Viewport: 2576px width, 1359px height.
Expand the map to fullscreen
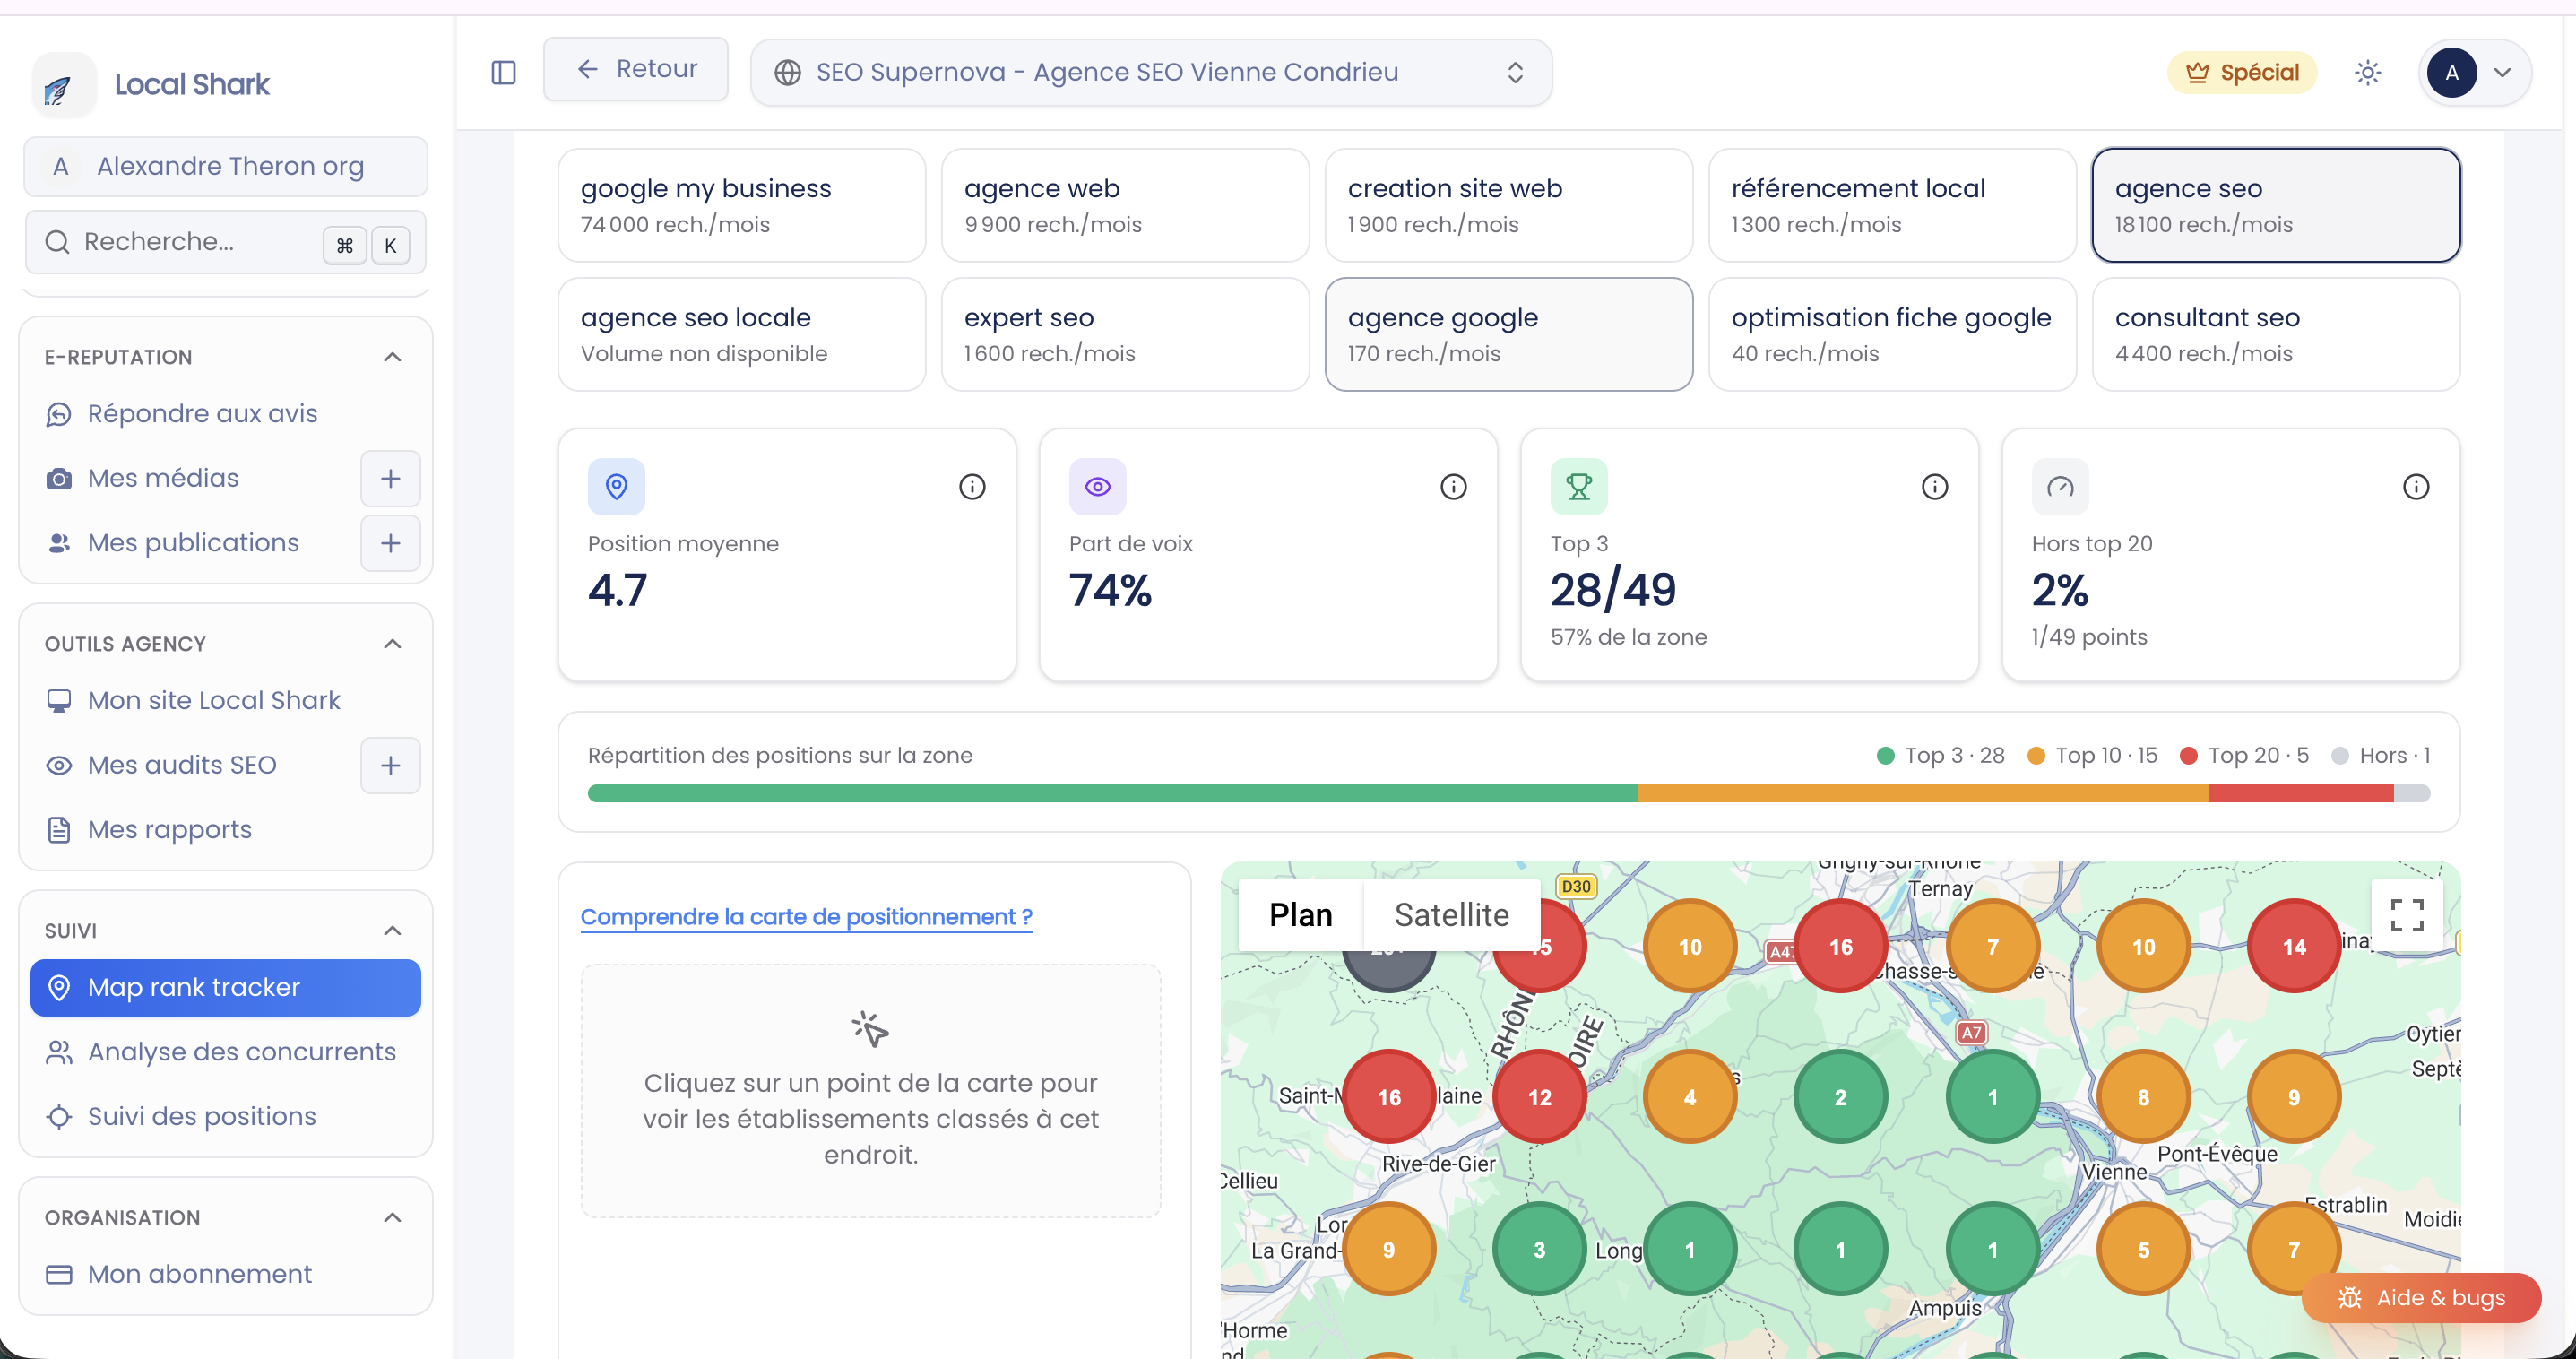(2407, 914)
